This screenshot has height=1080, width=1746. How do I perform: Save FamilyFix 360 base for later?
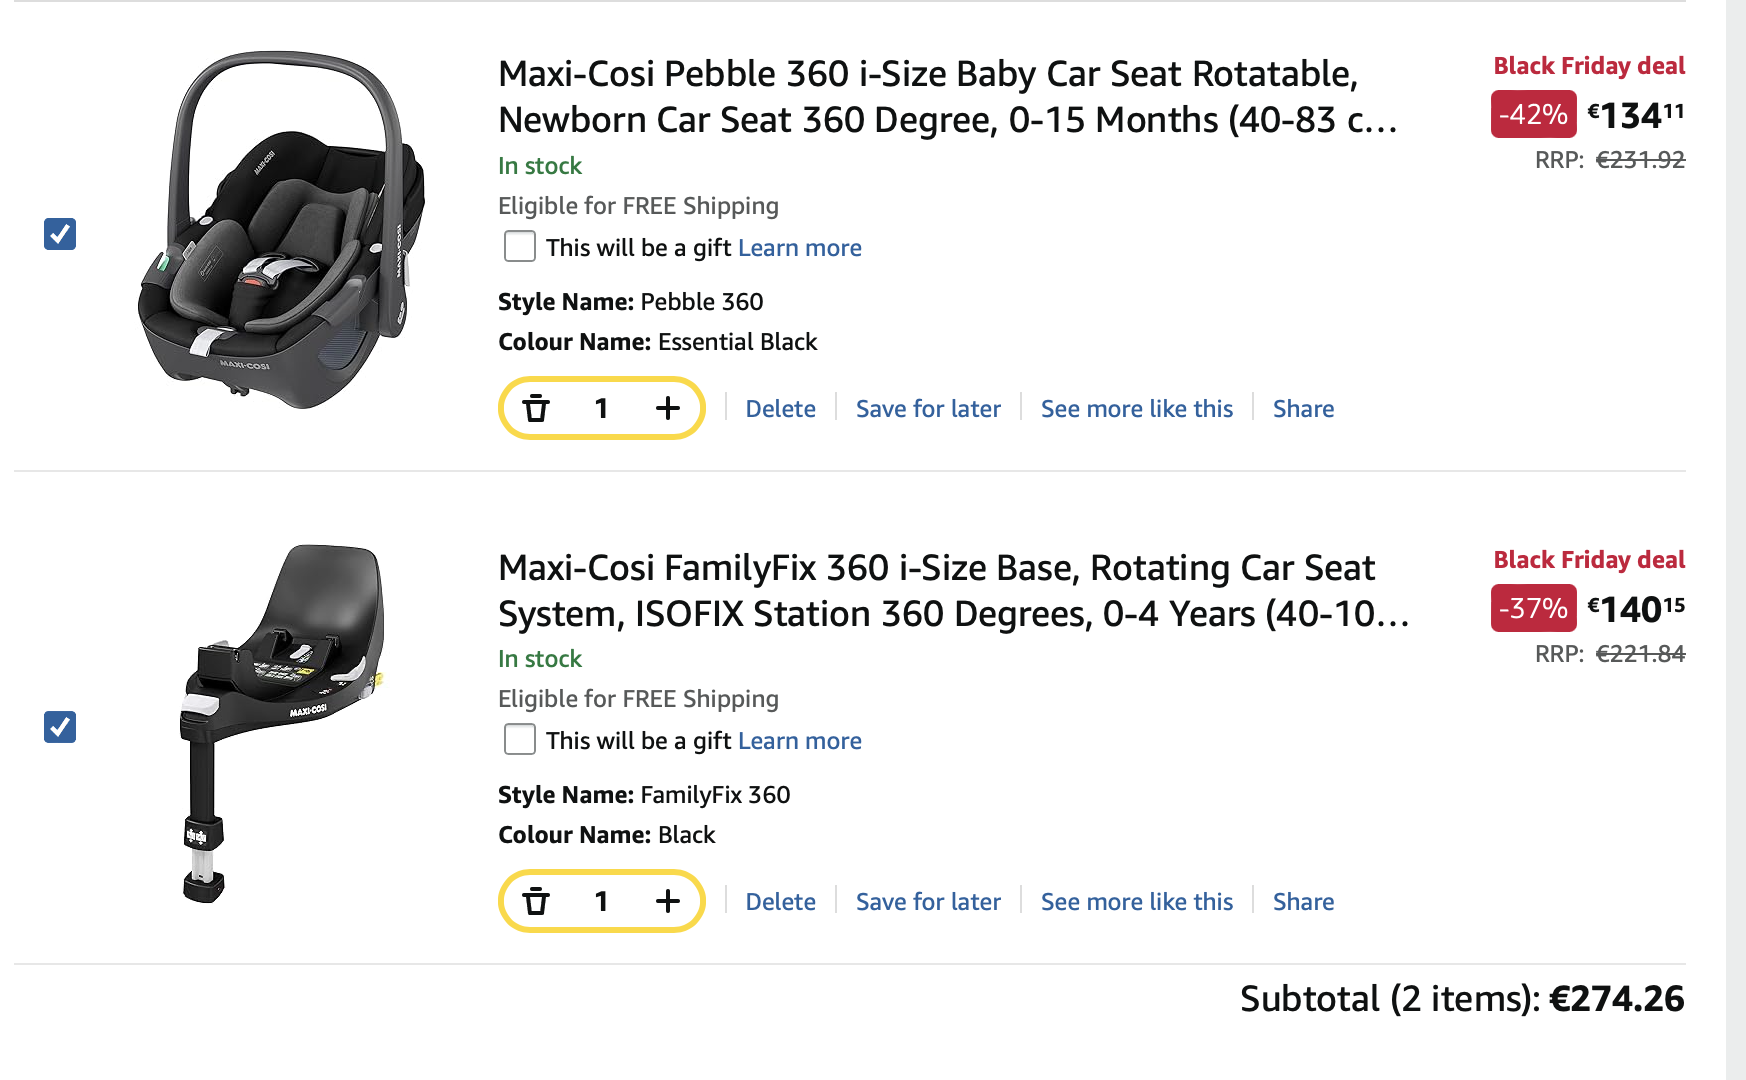(x=928, y=902)
